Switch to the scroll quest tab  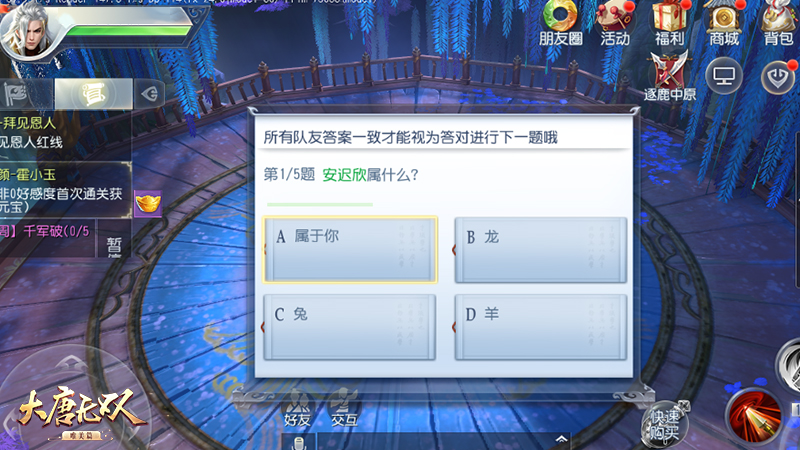(93, 94)
